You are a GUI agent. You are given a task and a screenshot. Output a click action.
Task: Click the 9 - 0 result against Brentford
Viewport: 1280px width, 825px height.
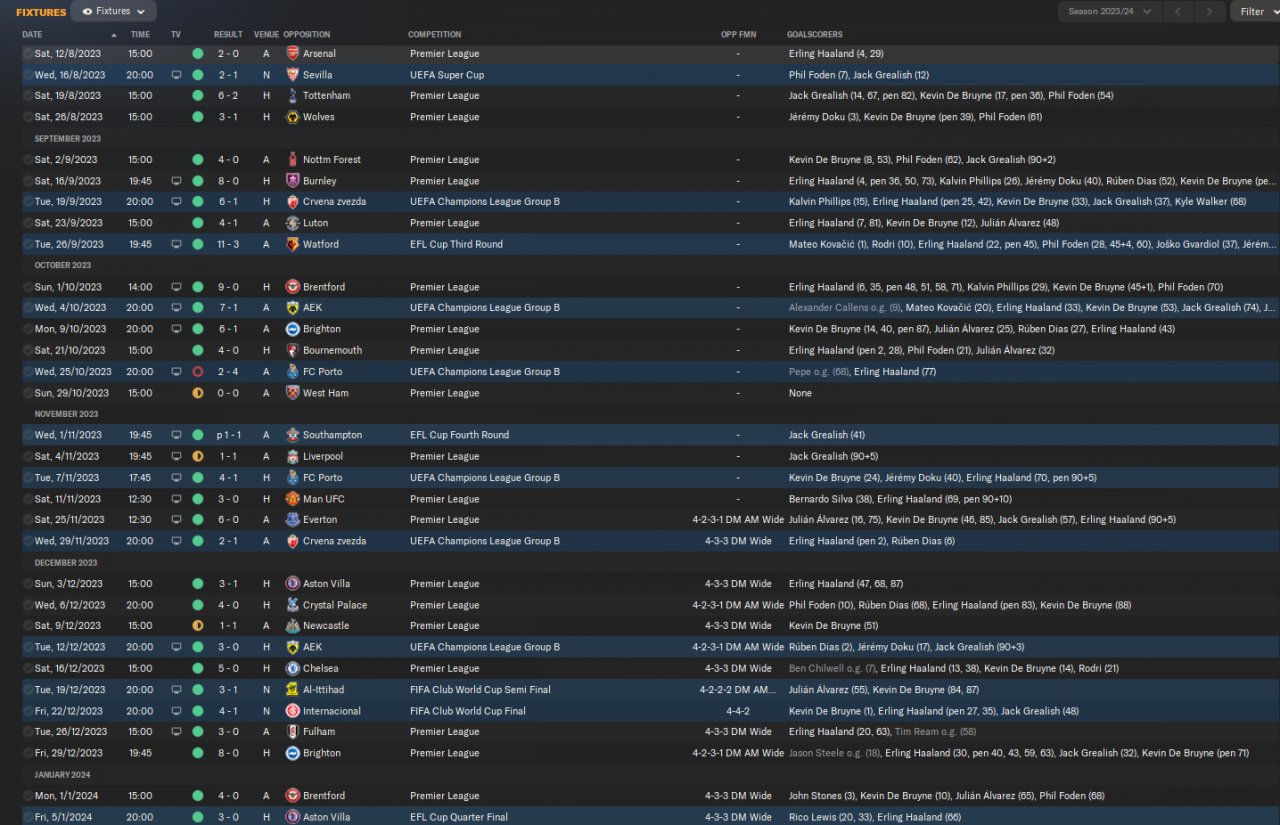pos(228,287)
